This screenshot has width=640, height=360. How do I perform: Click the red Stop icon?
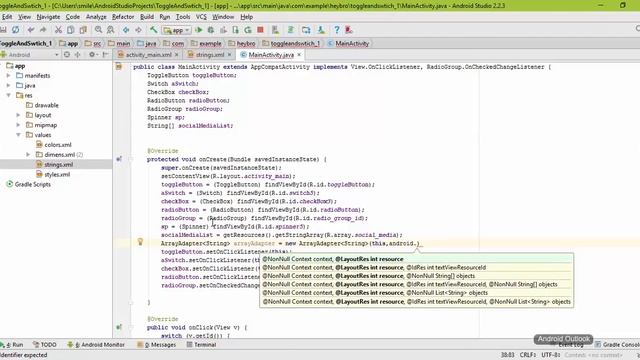pyautogui.click(x=260, y=30)
